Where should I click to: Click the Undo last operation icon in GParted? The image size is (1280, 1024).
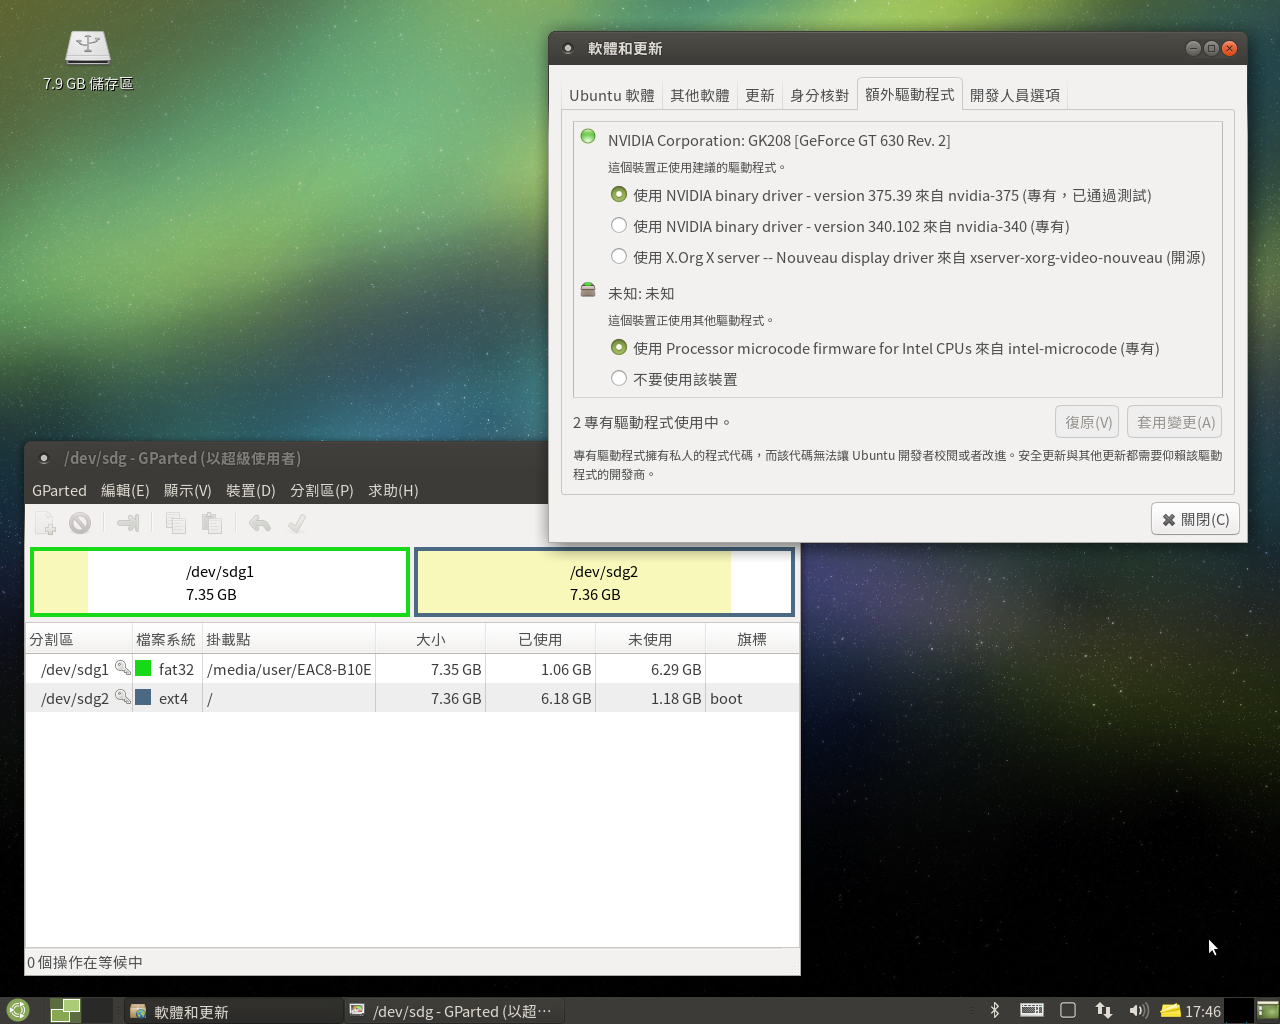tap(260, 523)
